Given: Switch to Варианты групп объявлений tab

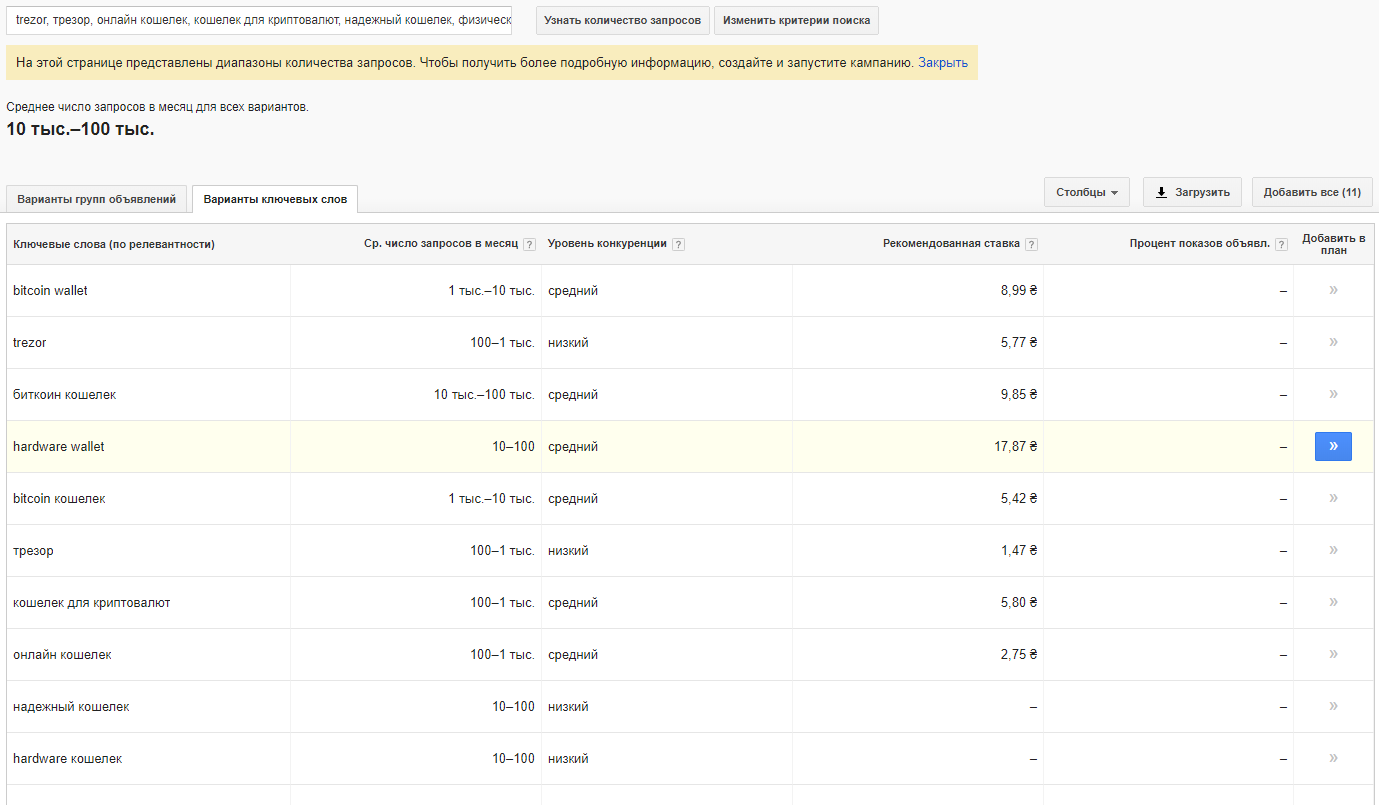Looking at the screenshot, I should pos(96,199).
